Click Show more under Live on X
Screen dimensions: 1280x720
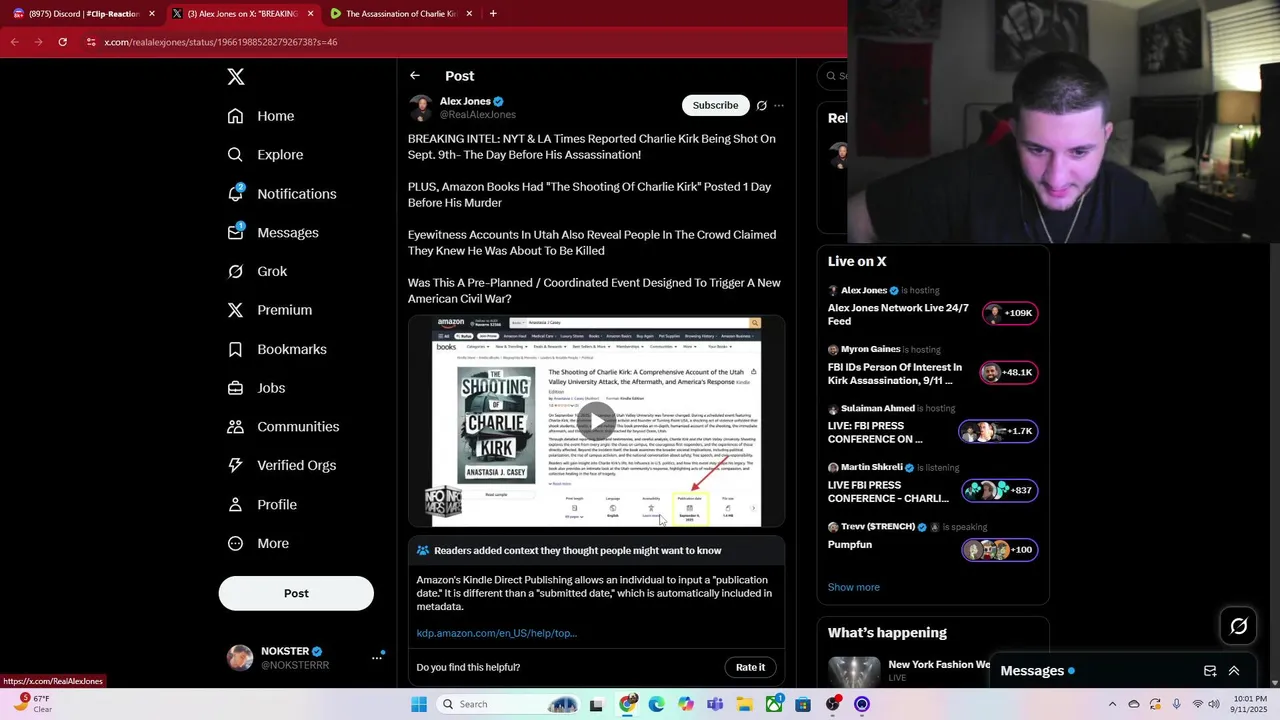pos(854,587)
